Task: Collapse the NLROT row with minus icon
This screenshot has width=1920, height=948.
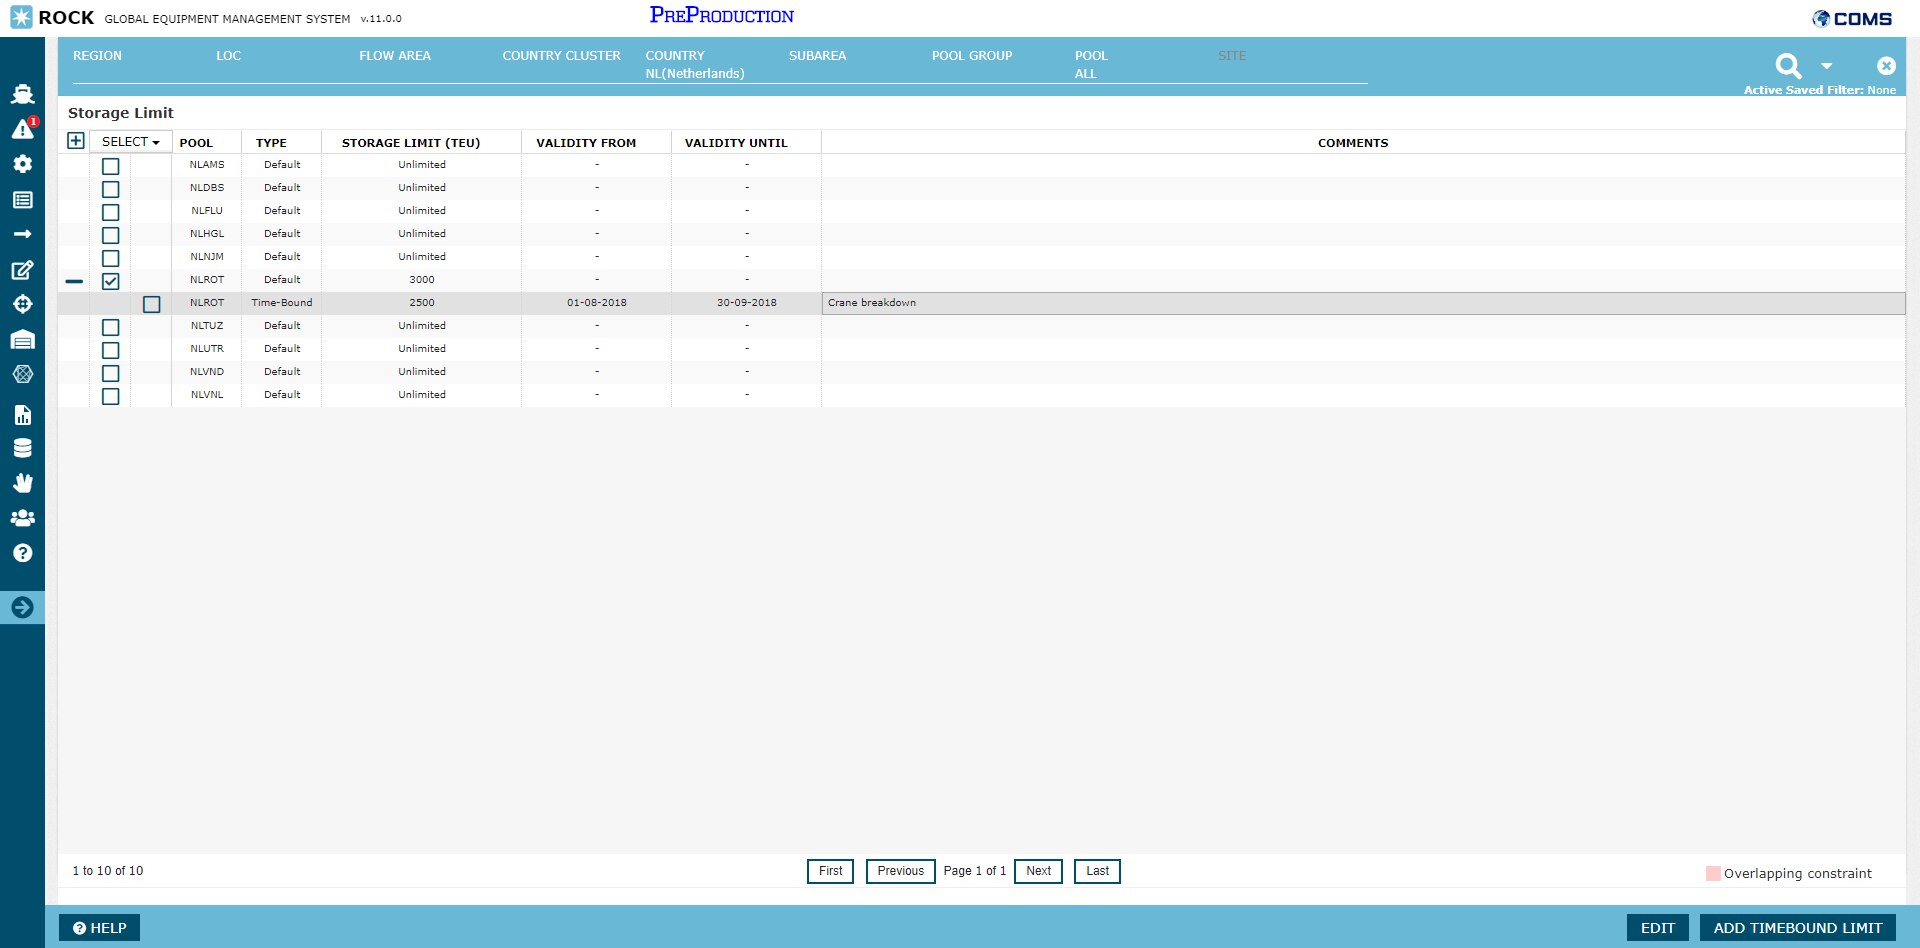Action: 74,281
